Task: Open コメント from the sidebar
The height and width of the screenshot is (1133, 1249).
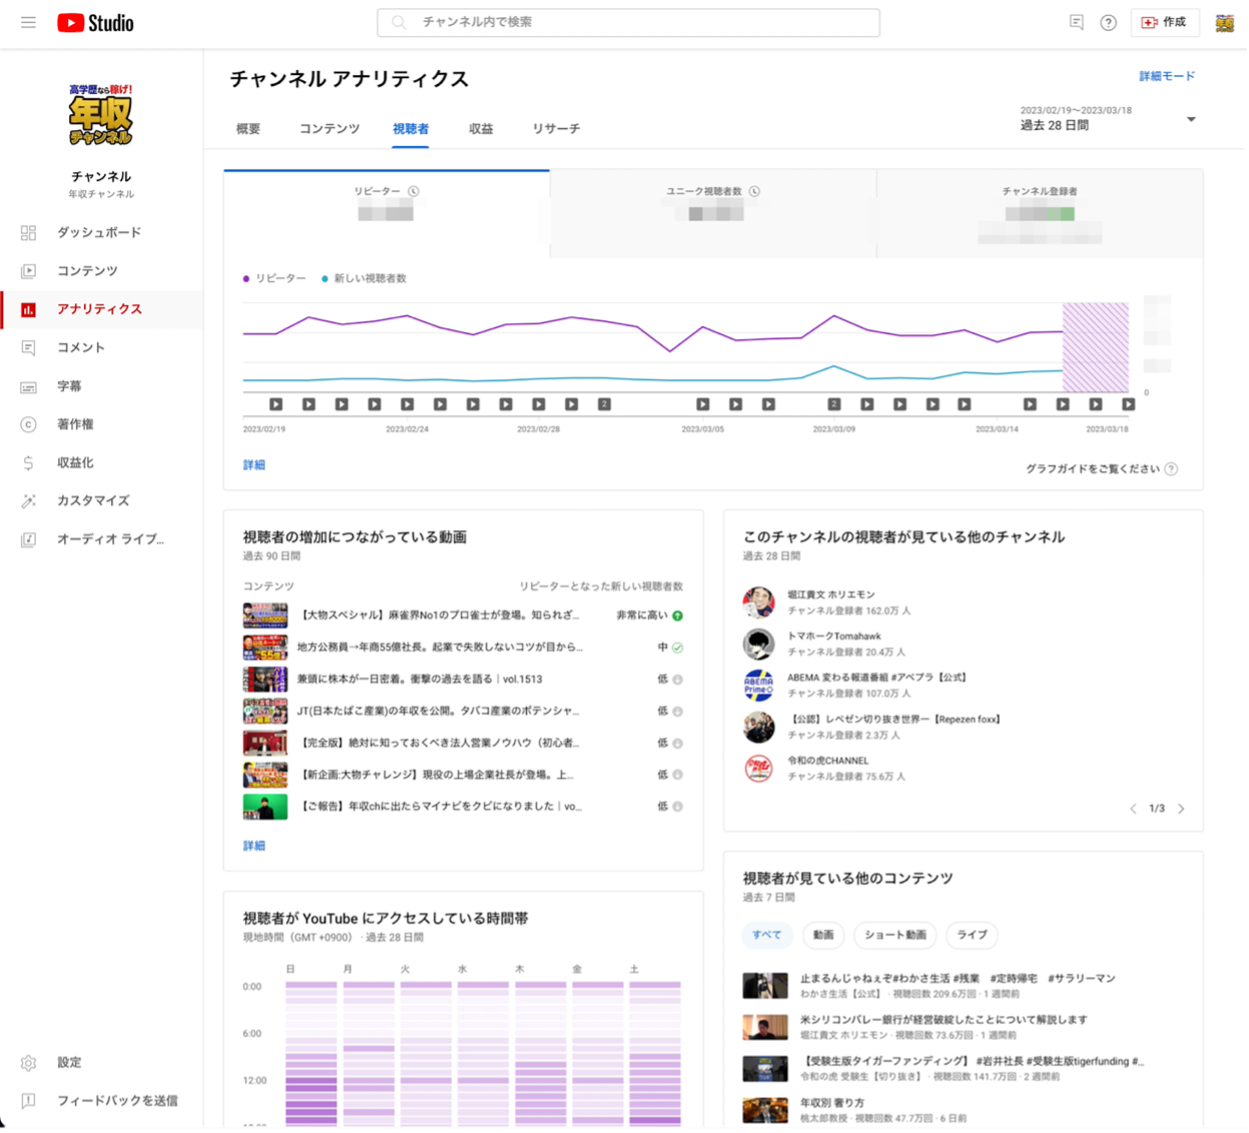Action: pyautogui.click(x=80, y=347)
